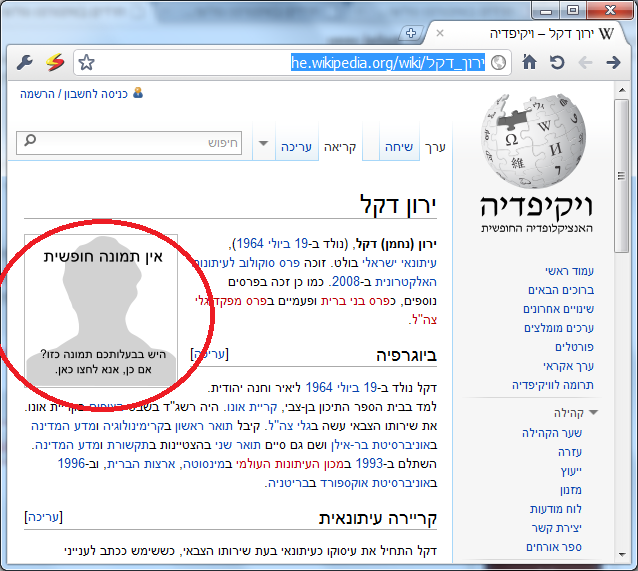The image size is (638, 571).
Task: Open a new tab with plus button
Action: 411,33
